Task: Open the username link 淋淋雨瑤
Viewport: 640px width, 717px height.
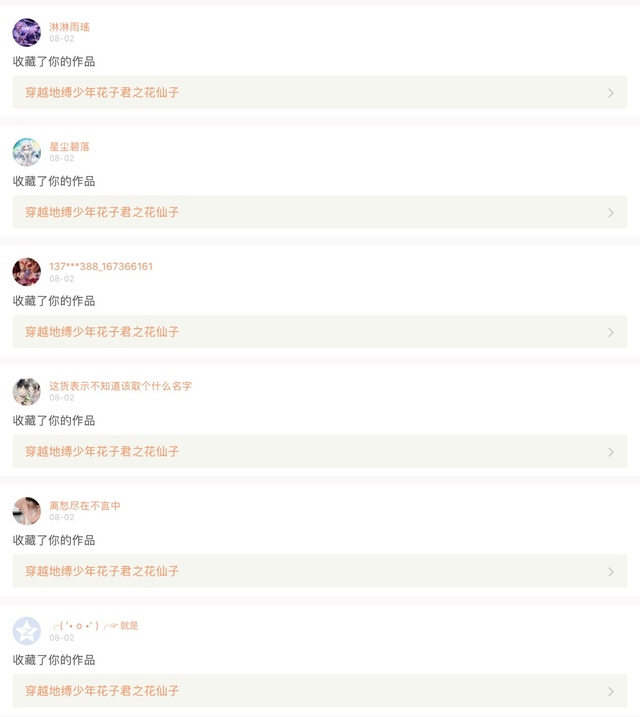Action: coord(69,27)
